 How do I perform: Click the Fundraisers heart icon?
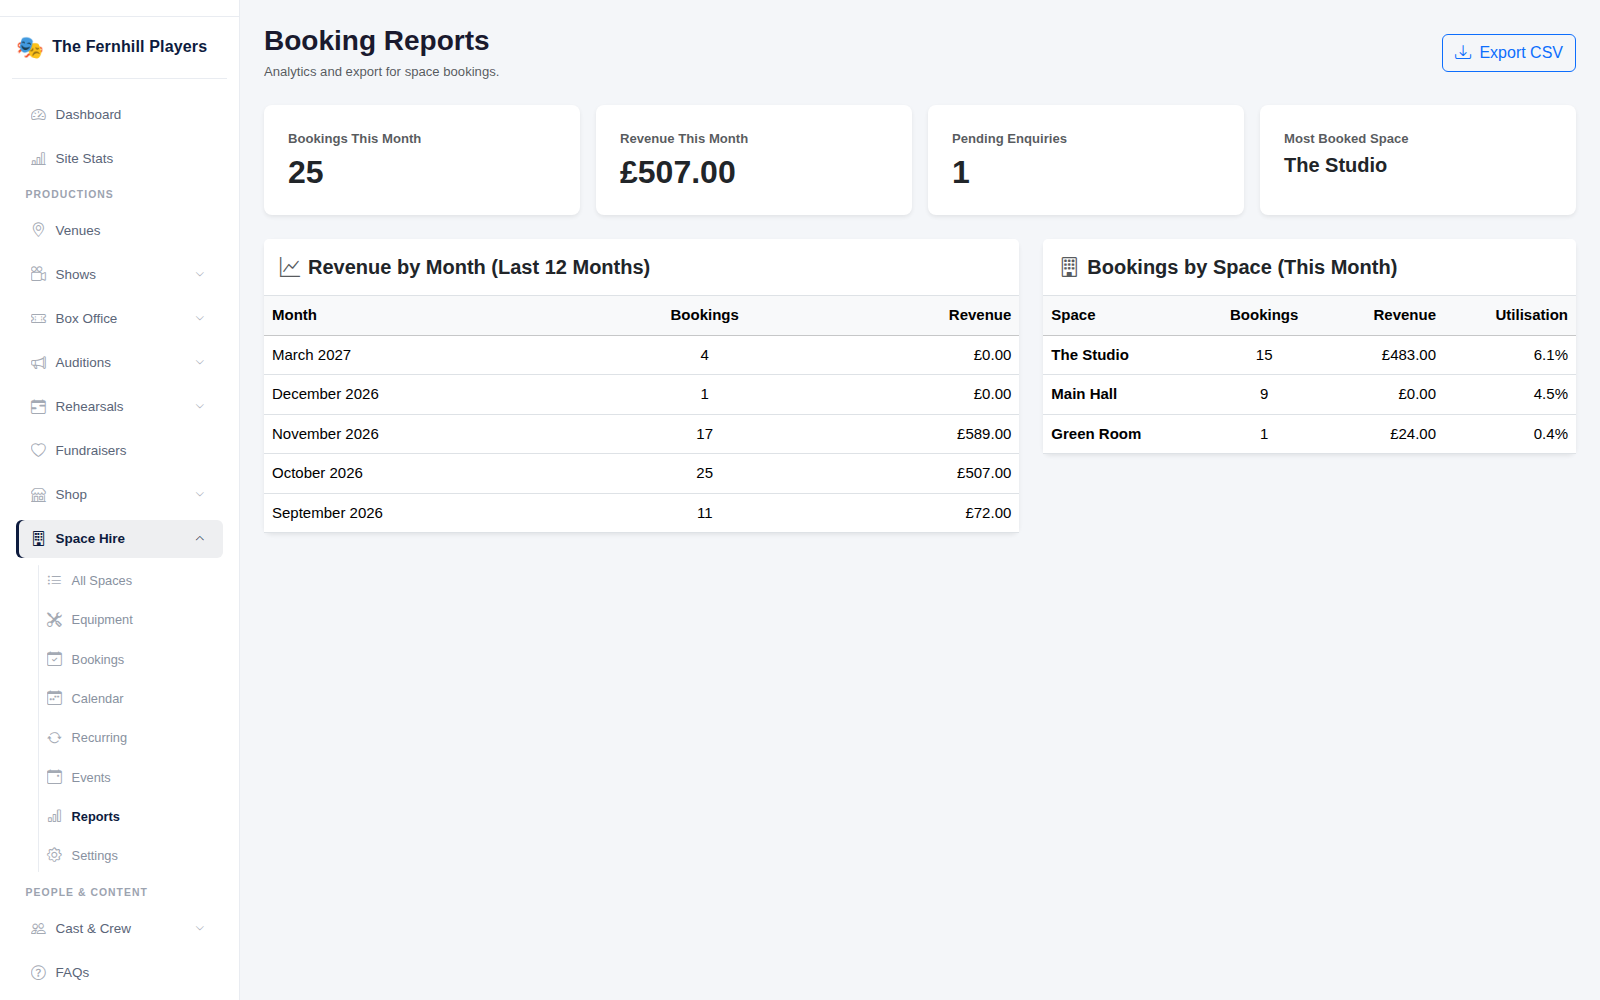click(38, 451)
